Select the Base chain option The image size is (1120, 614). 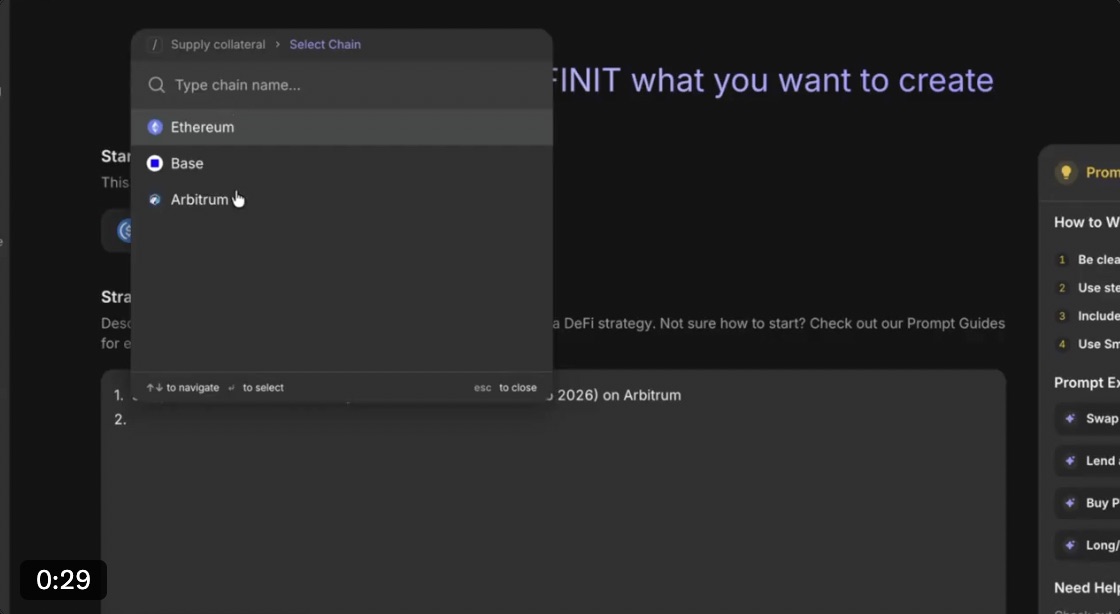coord(341,163)
